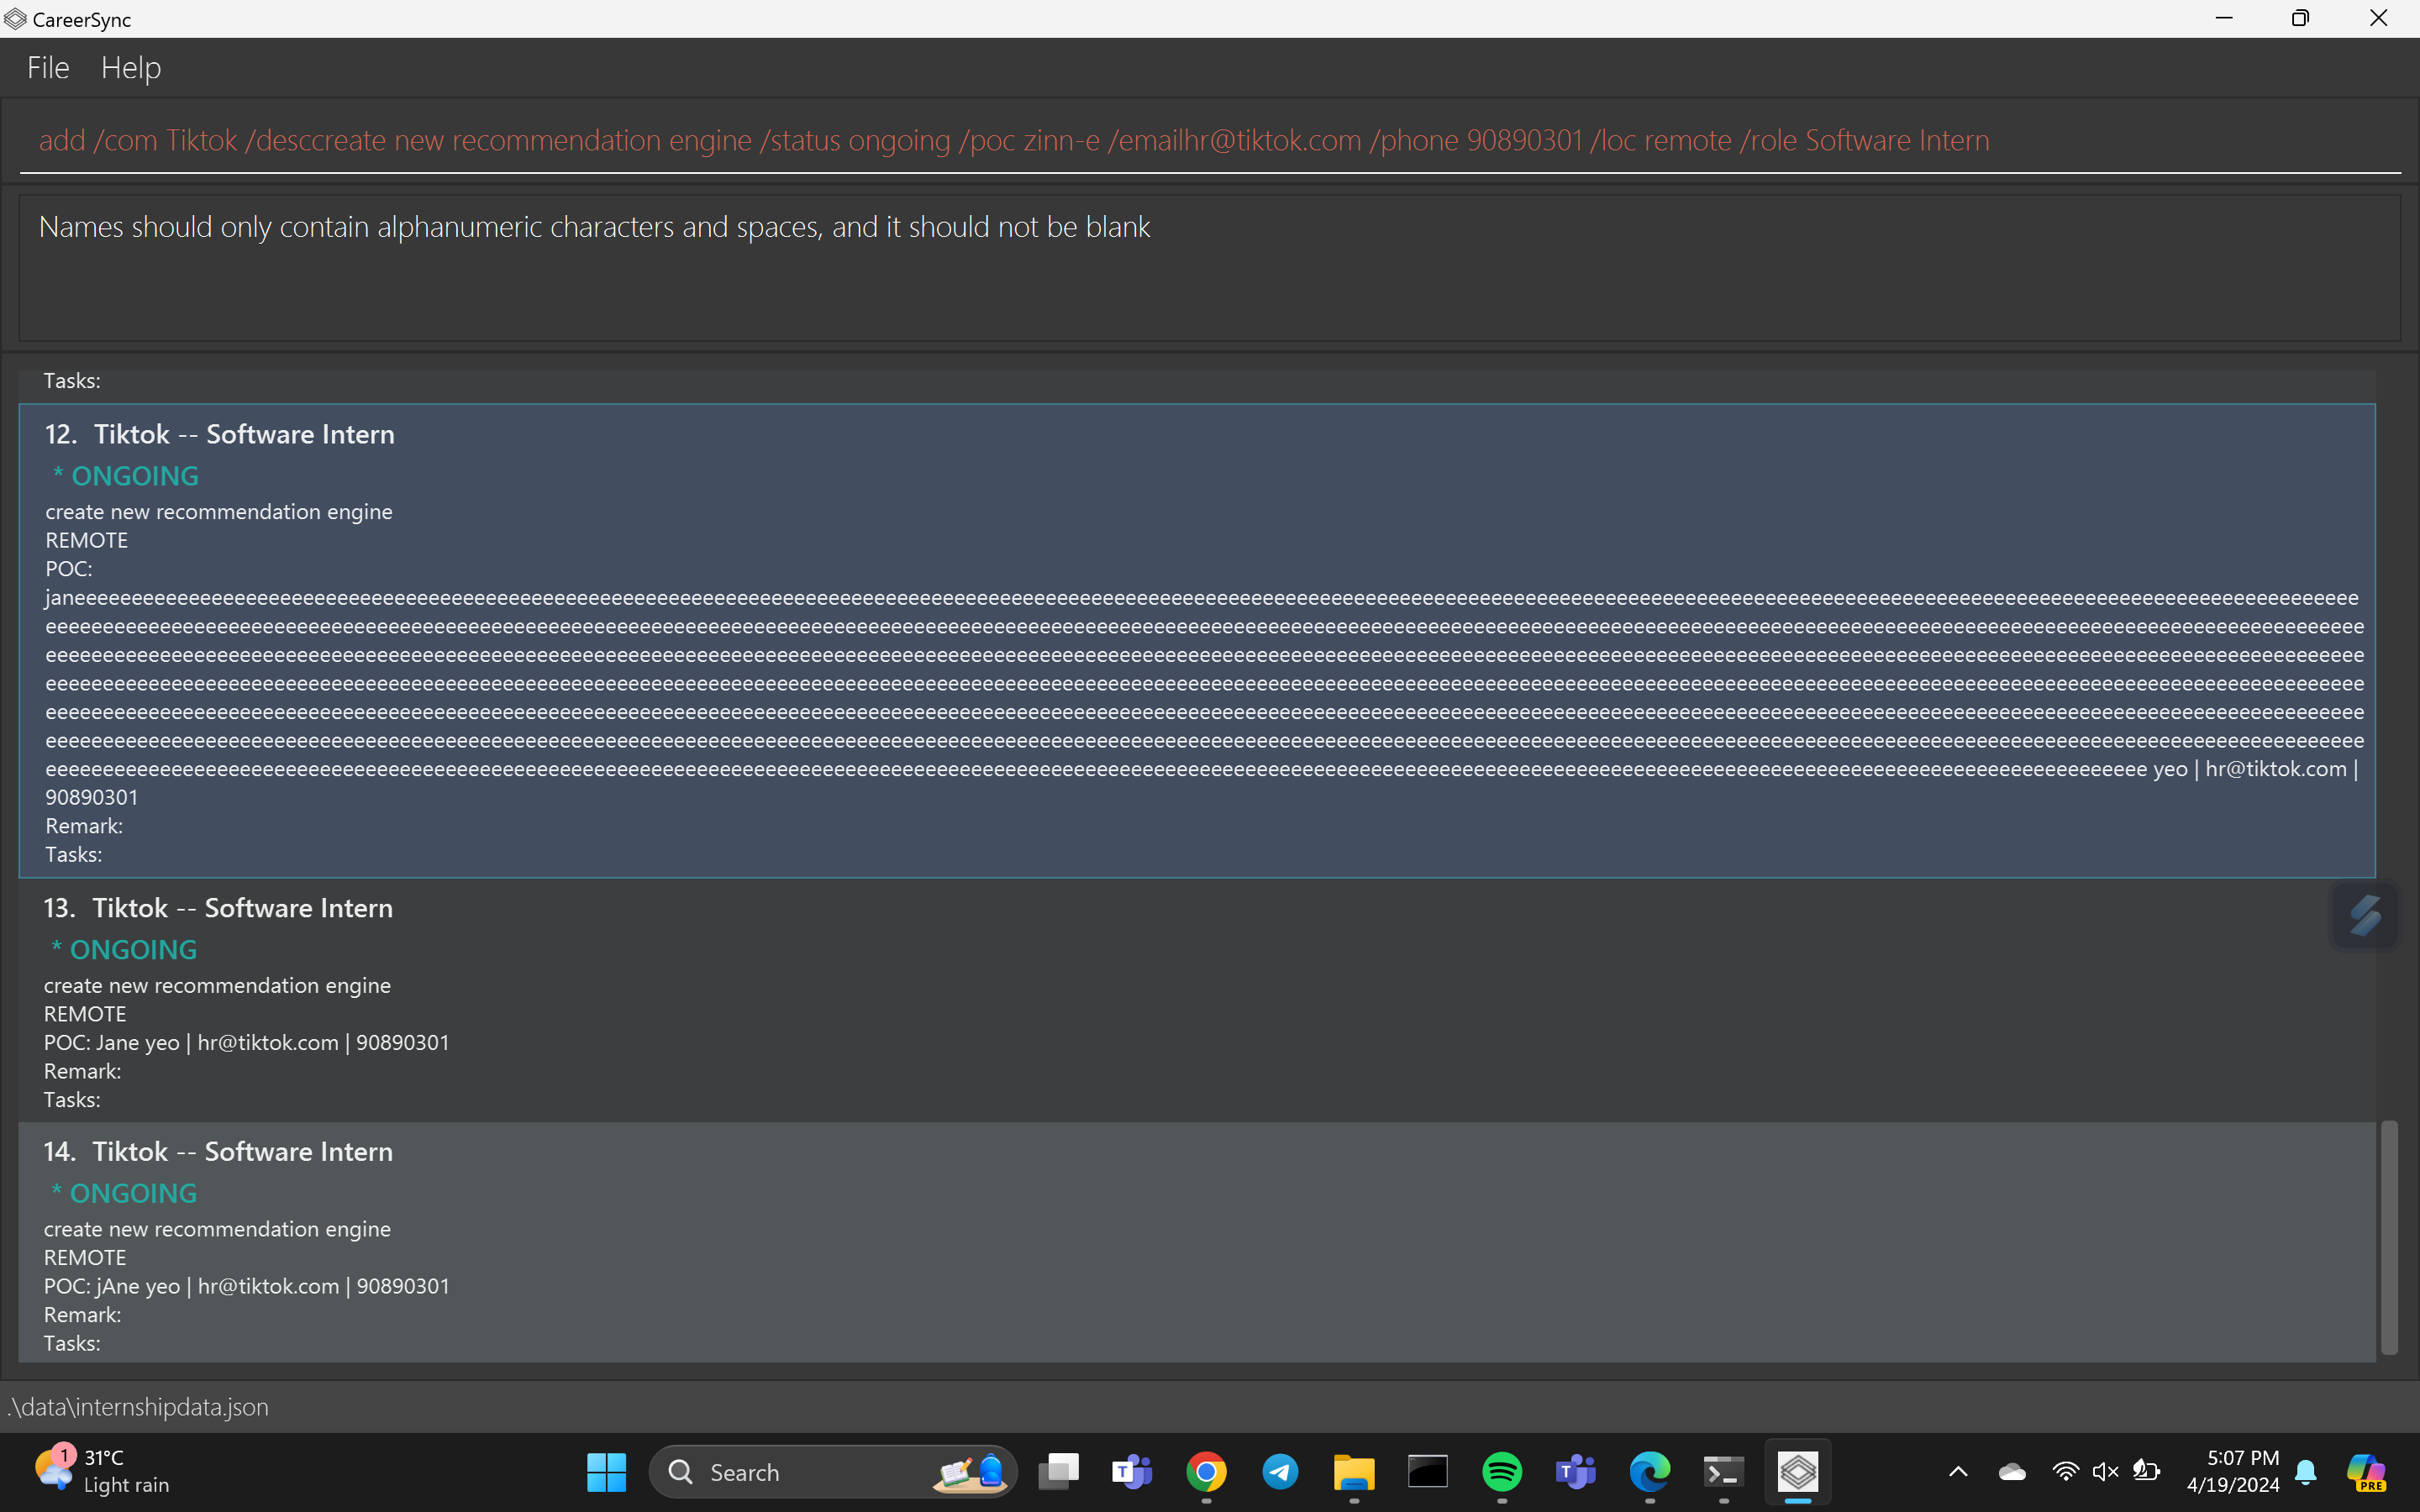
Task: Open Telegram from taskbar
Action: pos(1280,1472)
